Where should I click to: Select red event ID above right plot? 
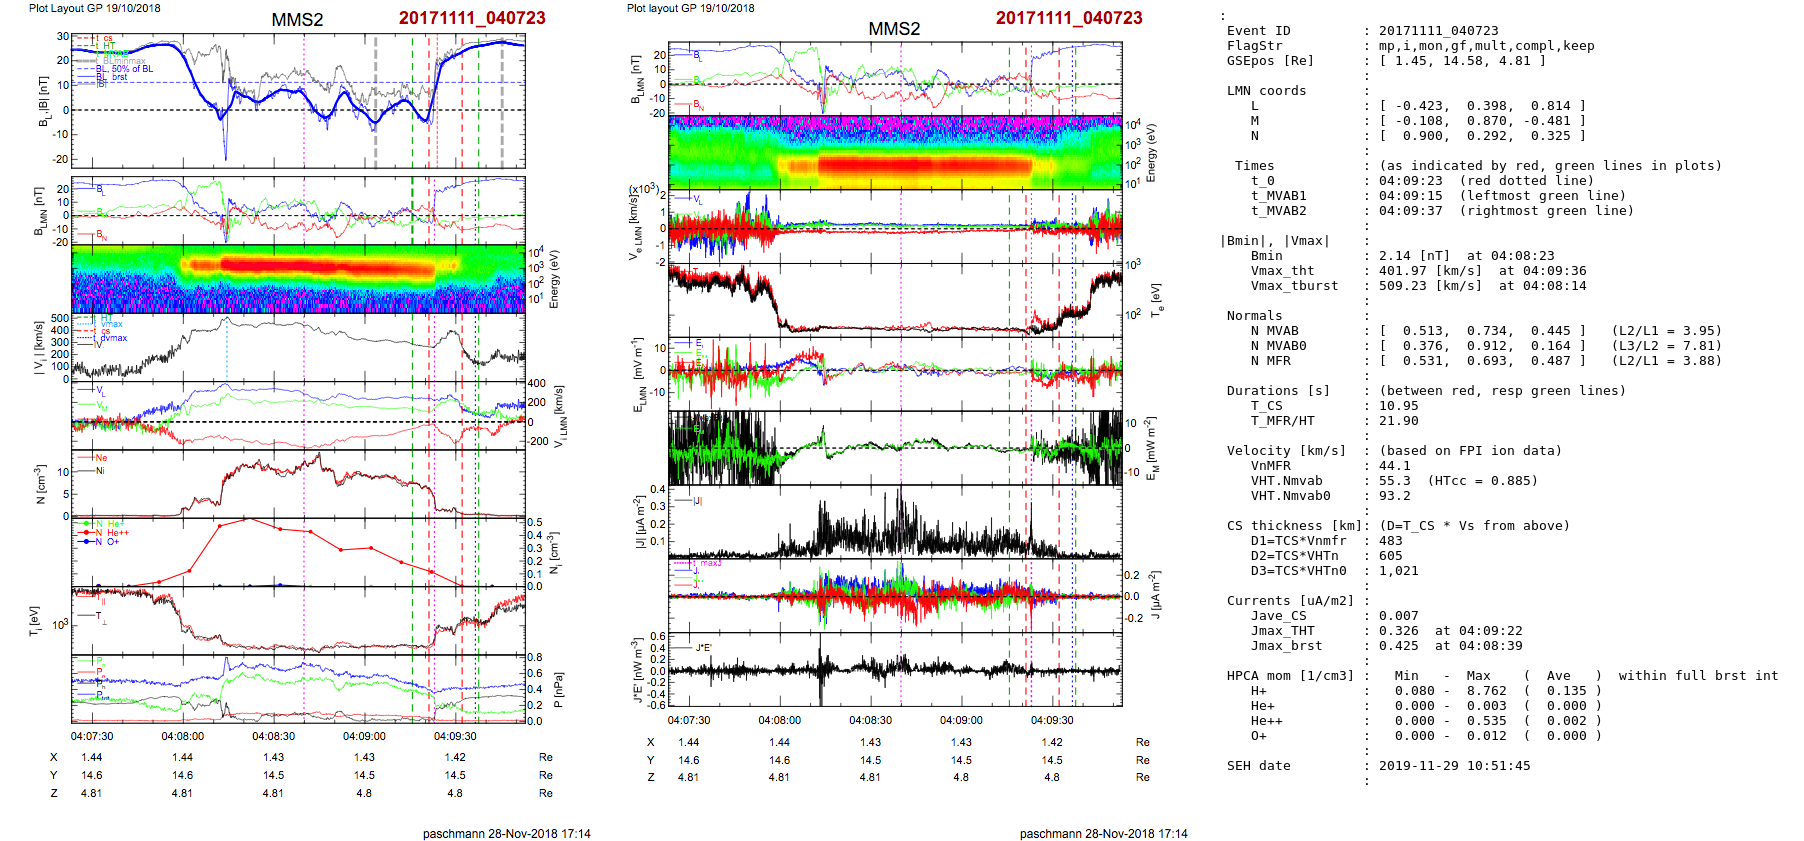[x=1069, y=18]
